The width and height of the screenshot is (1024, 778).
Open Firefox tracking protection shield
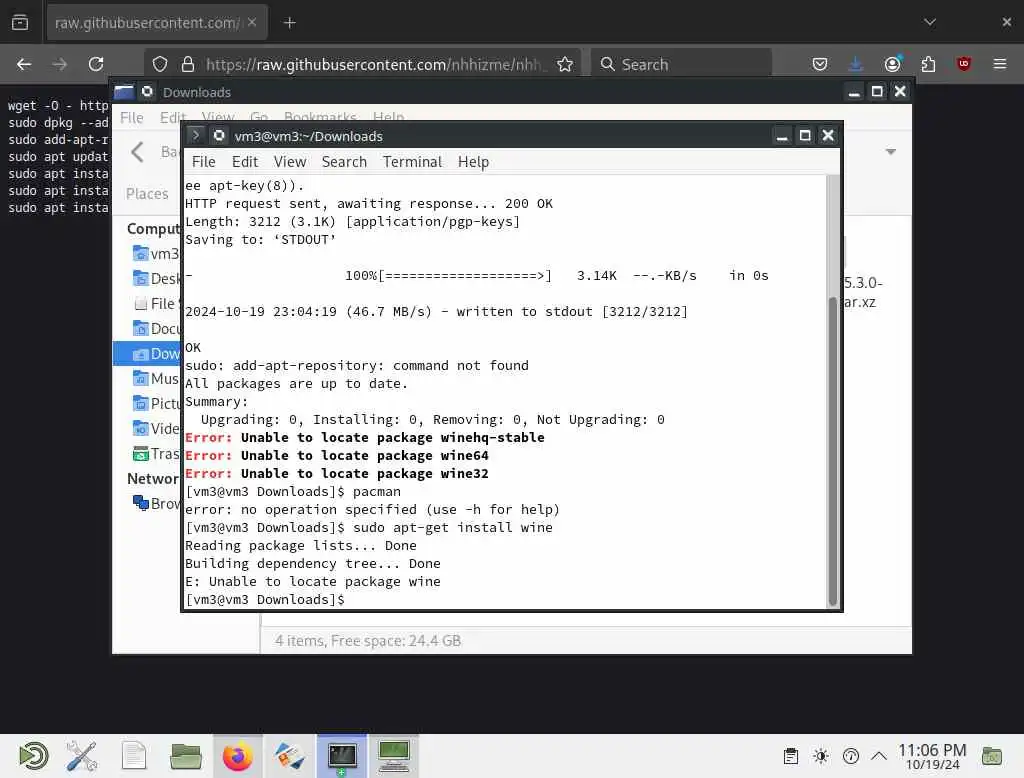tap(160, 64)
